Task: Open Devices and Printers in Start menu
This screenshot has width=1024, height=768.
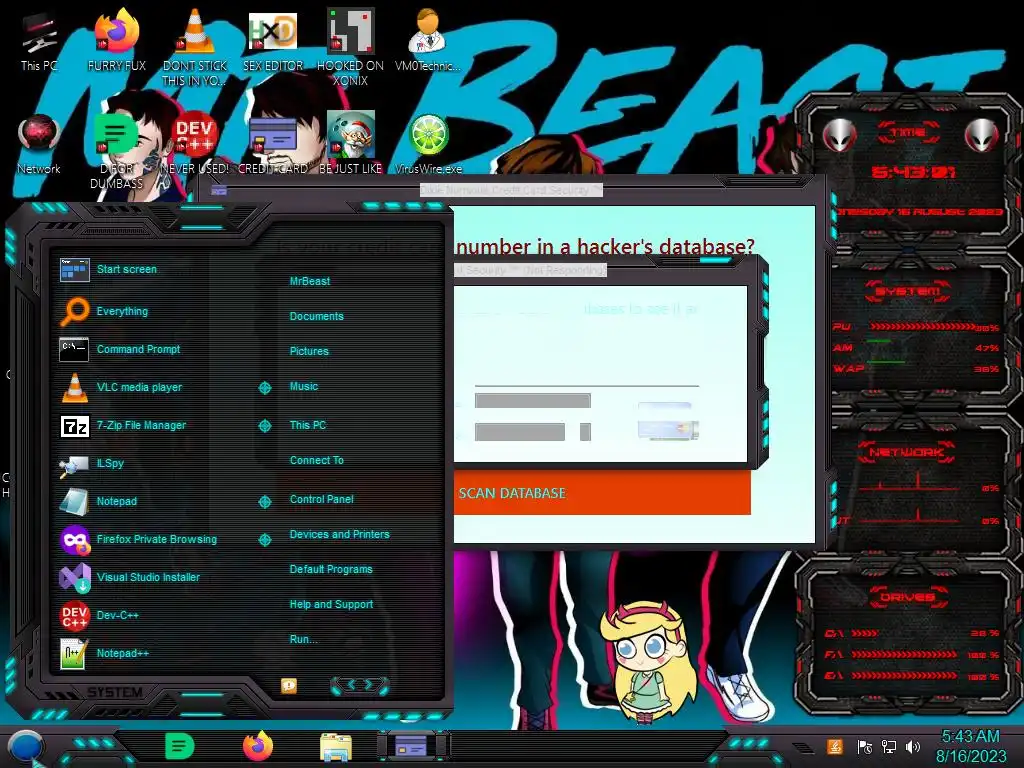Action: 339,534
